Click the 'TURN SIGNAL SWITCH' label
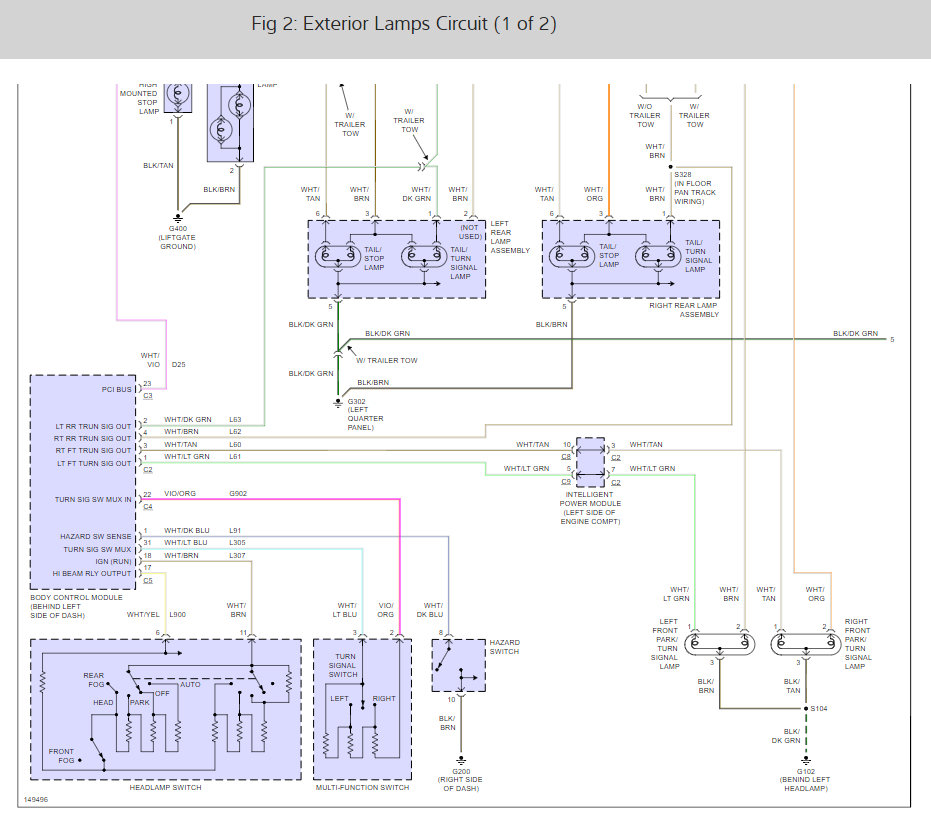The image size is (931, 824). pyautogui.click(x=344, y=665)
